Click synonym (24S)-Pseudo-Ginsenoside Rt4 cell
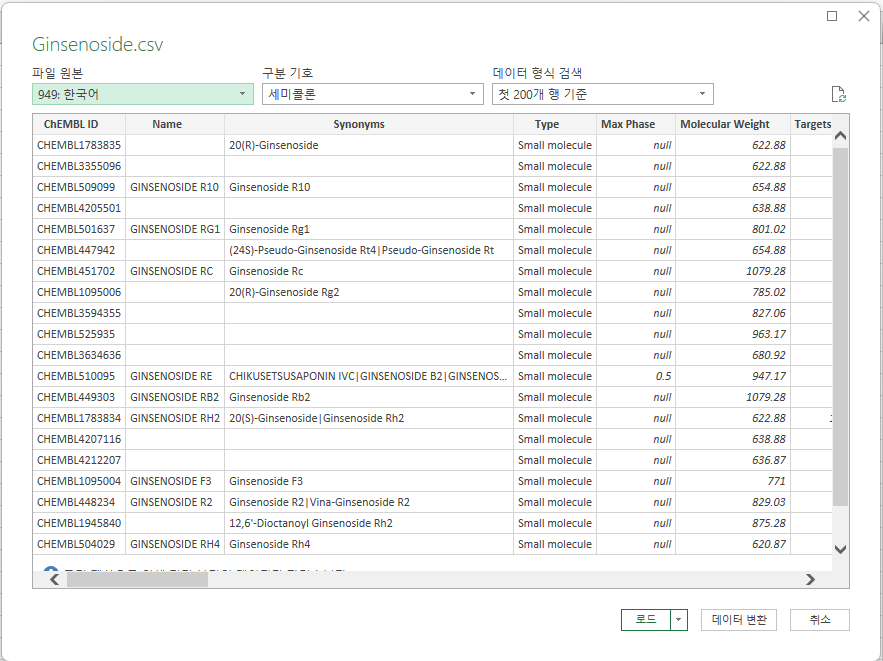Viewport: 883px width, 661px height. click(369, 250)
